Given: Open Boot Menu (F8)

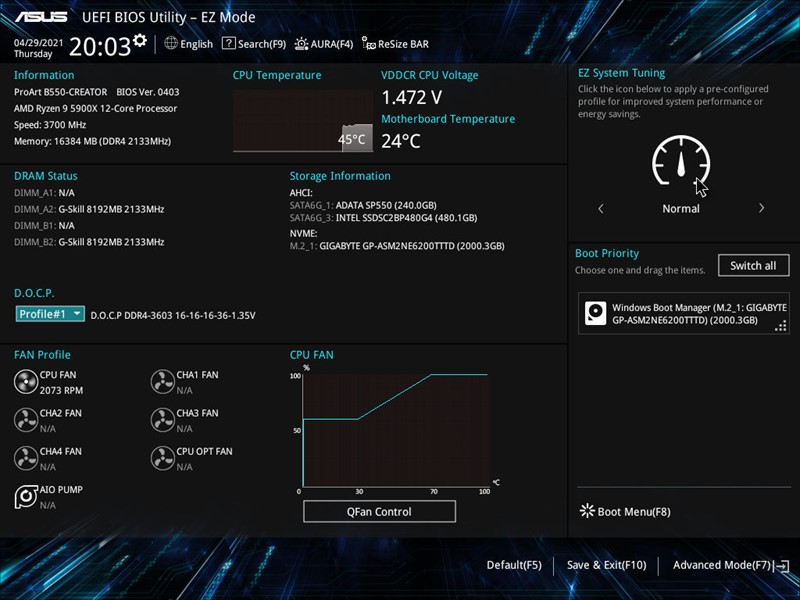Looking at the screenshot, I should [625, 512].
